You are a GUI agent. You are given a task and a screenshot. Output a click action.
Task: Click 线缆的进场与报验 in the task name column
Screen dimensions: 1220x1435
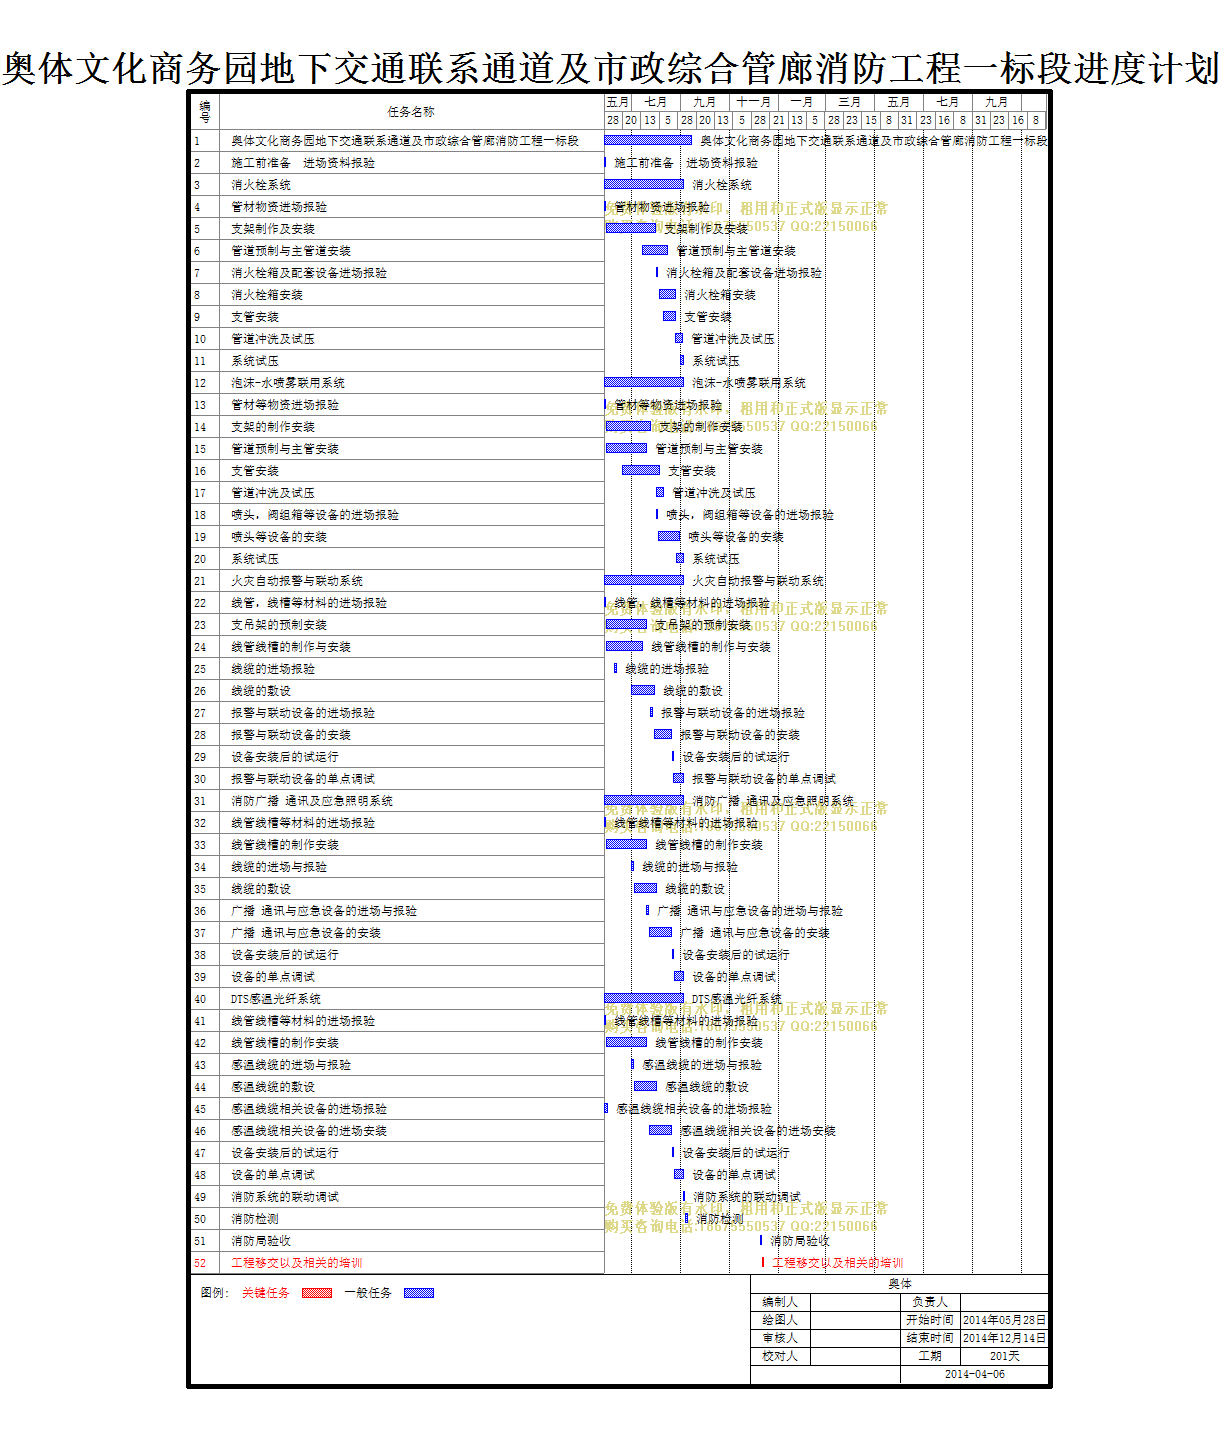coord(279,867)
